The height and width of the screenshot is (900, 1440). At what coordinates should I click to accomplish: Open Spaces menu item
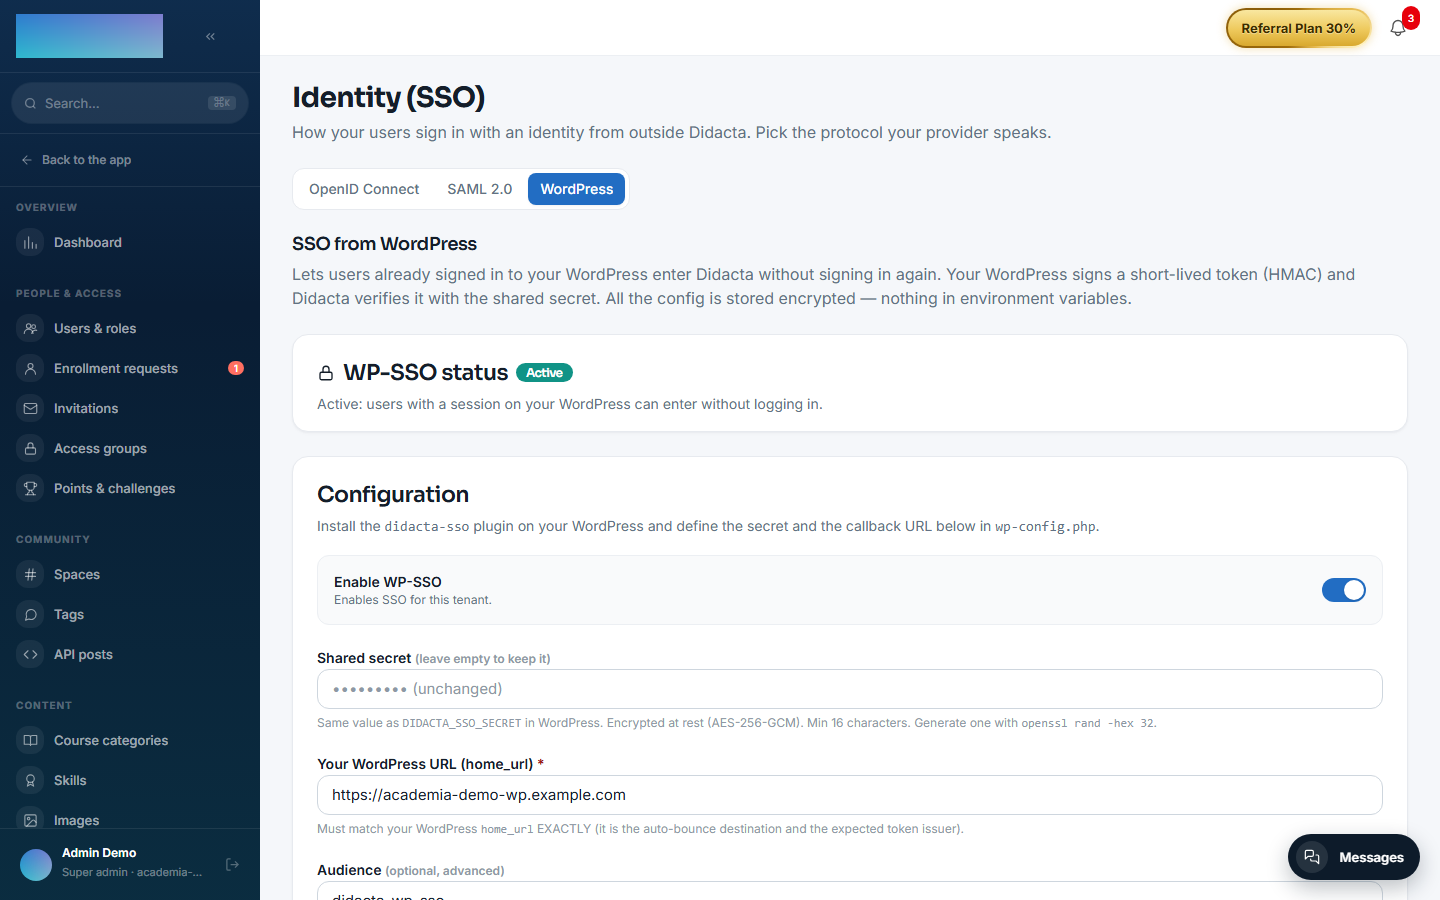(130, 575)
